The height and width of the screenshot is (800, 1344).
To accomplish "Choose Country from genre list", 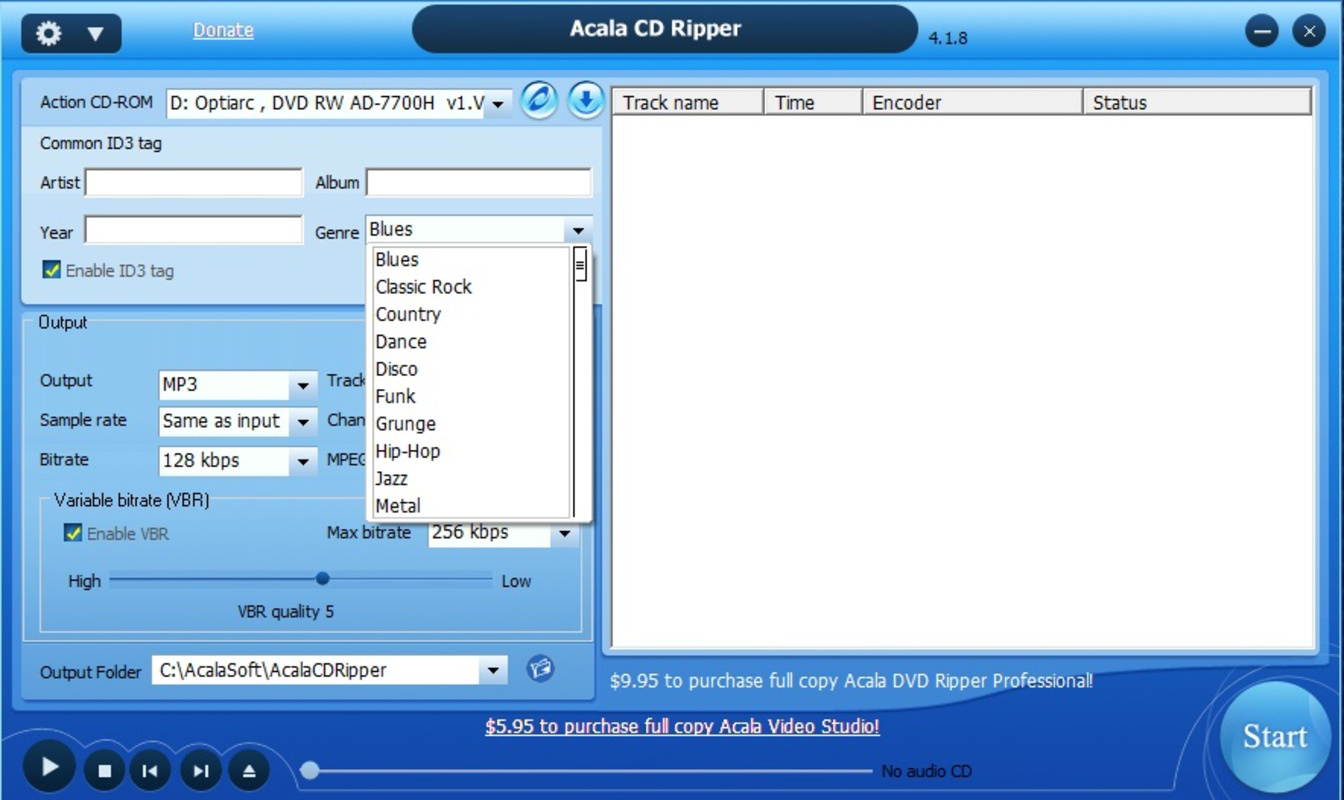I will [471, 314].
